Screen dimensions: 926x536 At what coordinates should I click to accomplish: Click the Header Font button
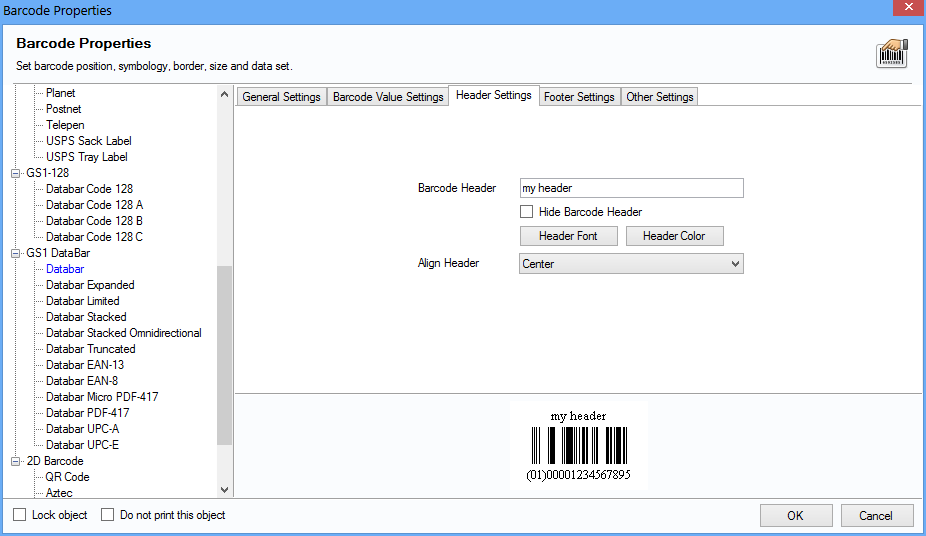click(x=569, y=236)
